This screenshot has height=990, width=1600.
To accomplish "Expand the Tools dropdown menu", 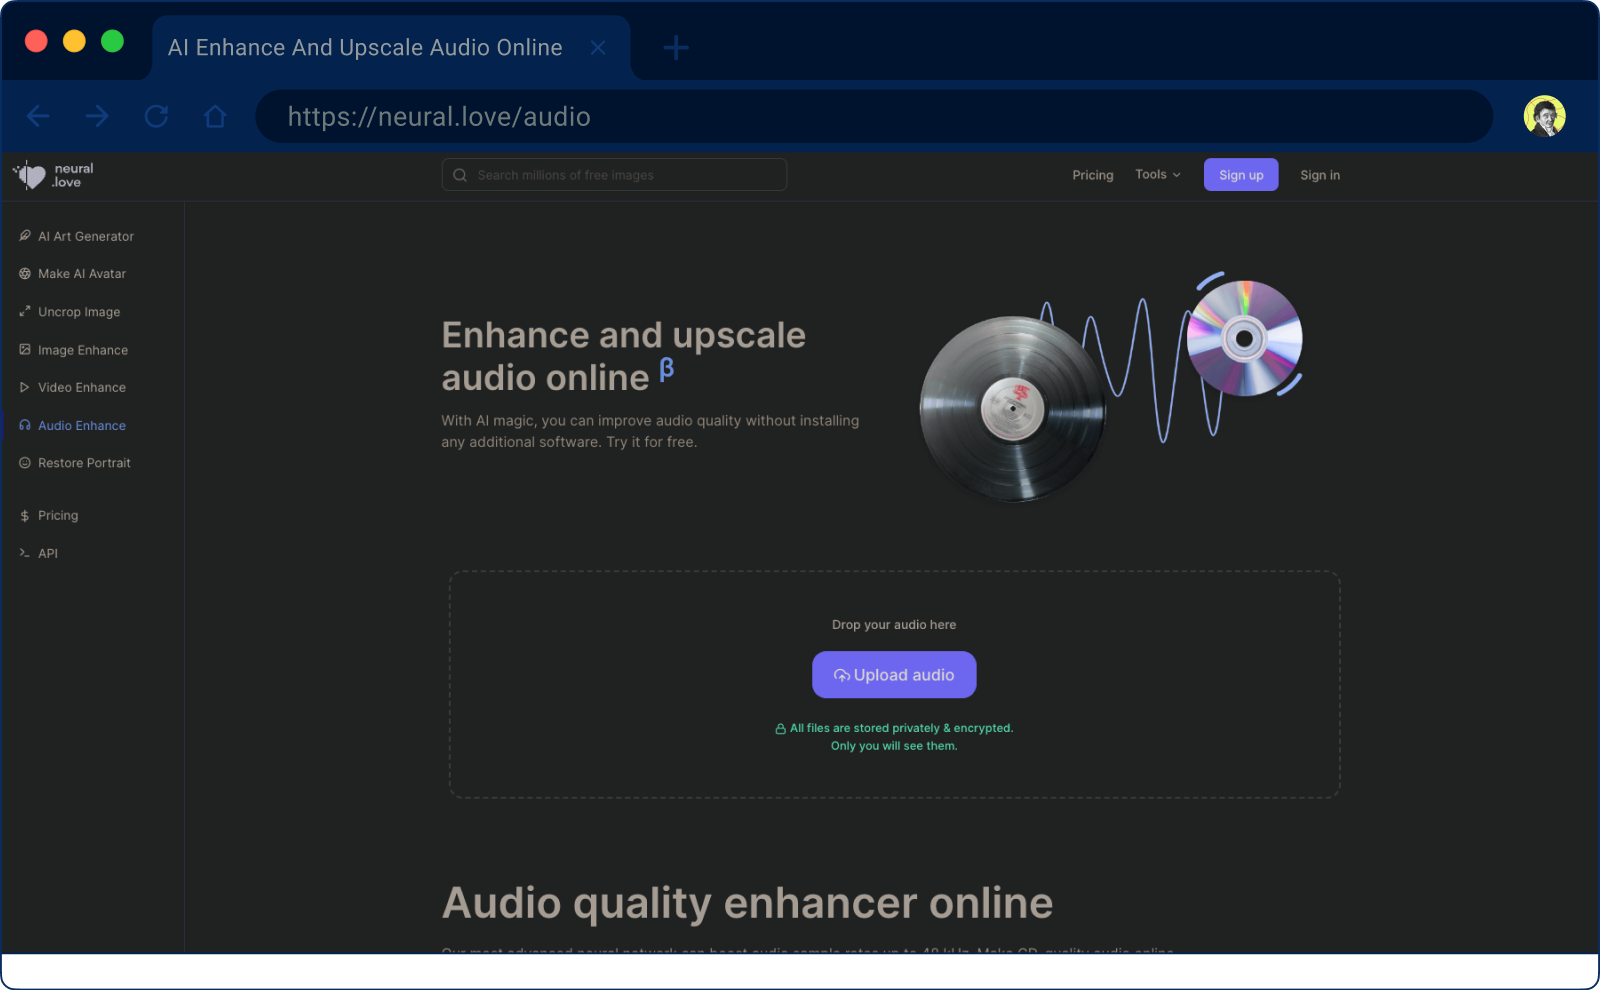I will coord(1156,174).
